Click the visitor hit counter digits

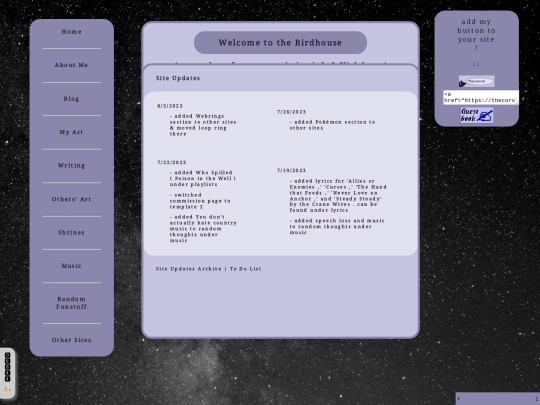coord(7,367)
